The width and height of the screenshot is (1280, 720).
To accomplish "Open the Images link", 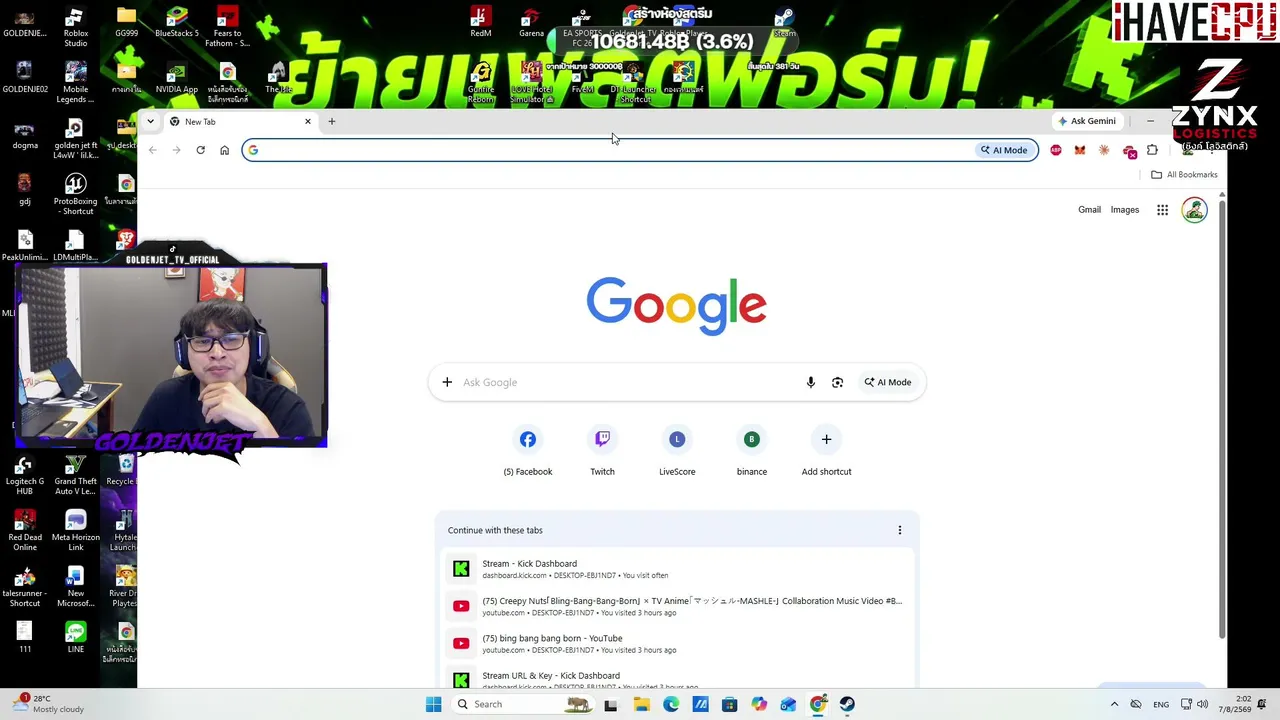I will point(1125,210).
